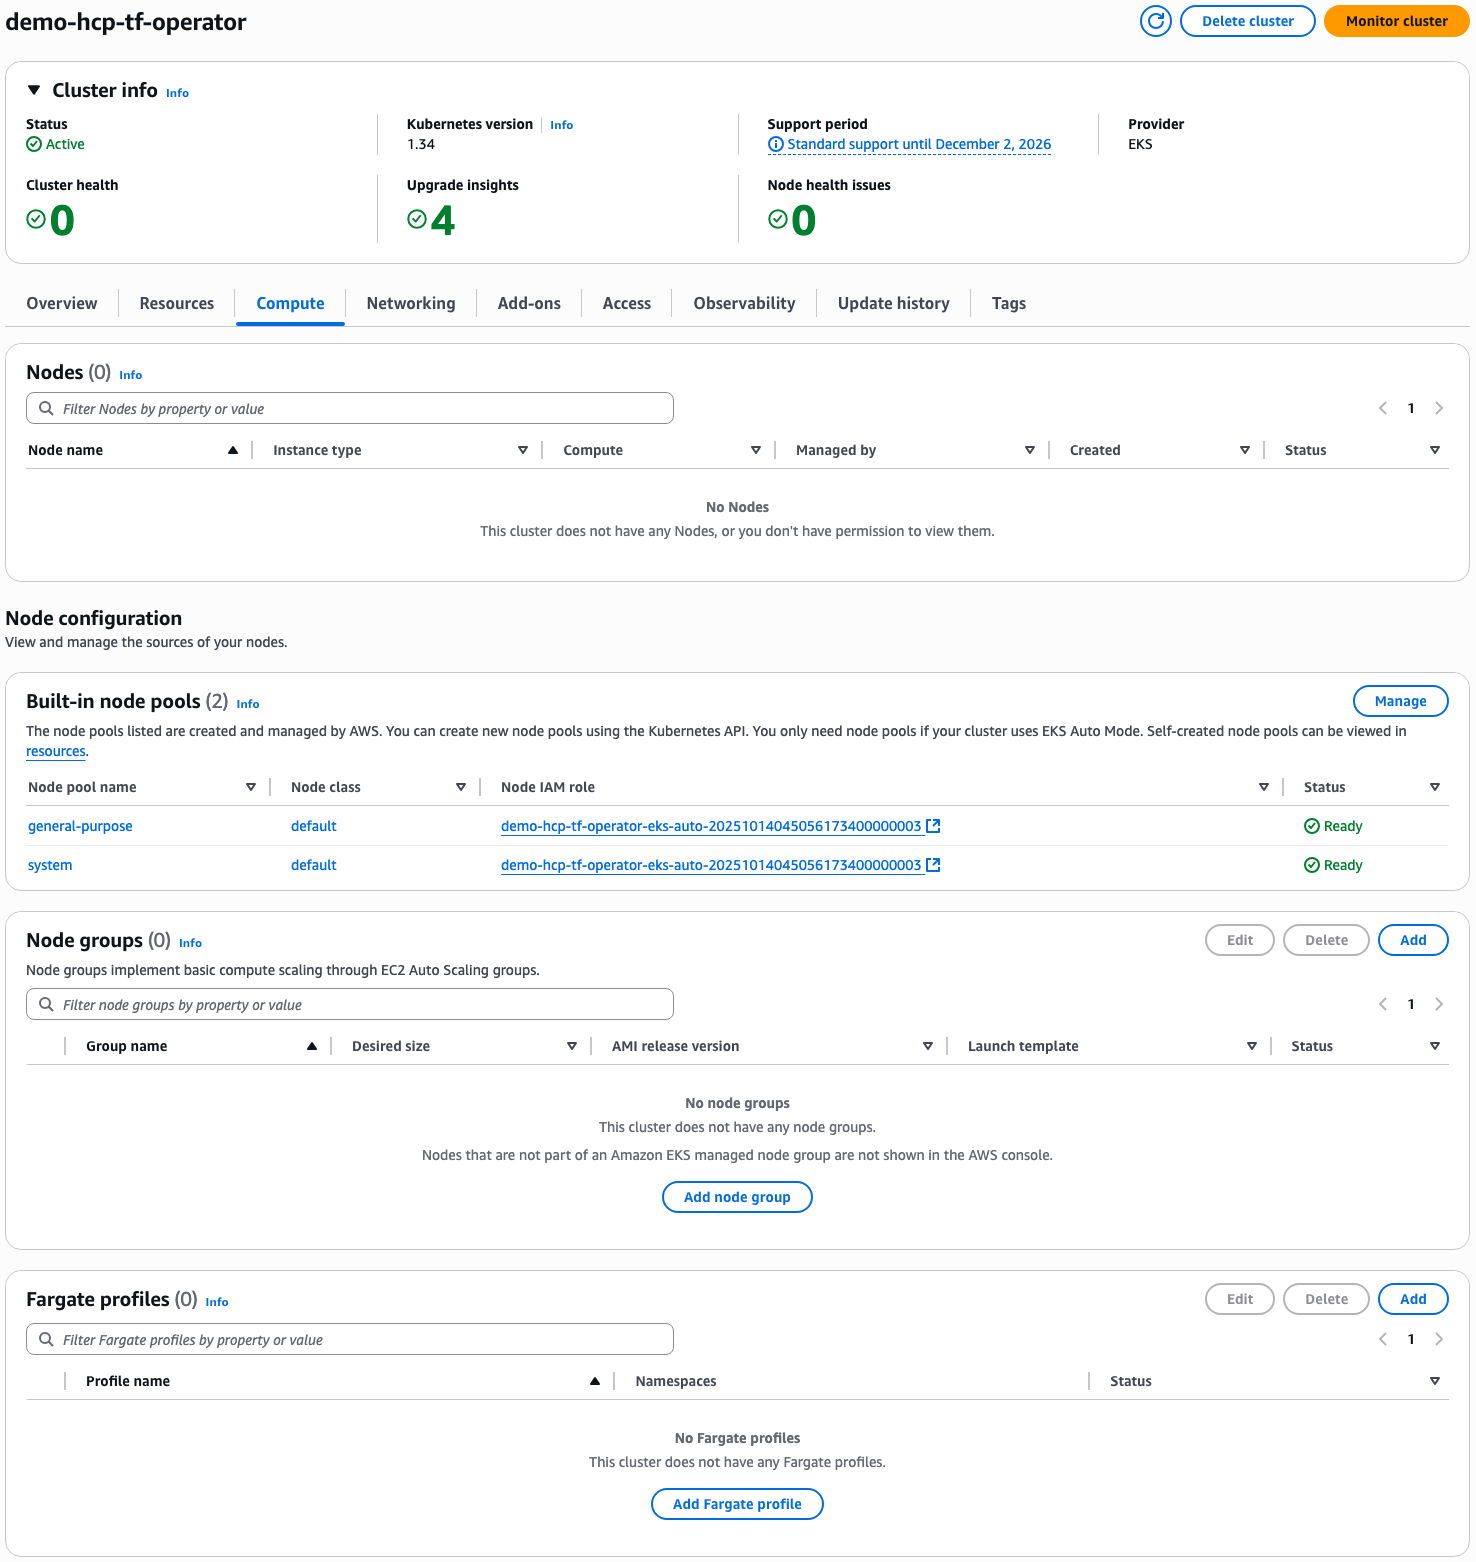Click the Filter node groups search field
Screen dimensions: 1476x1562
pyautogui.click(x=350, y=1004)
